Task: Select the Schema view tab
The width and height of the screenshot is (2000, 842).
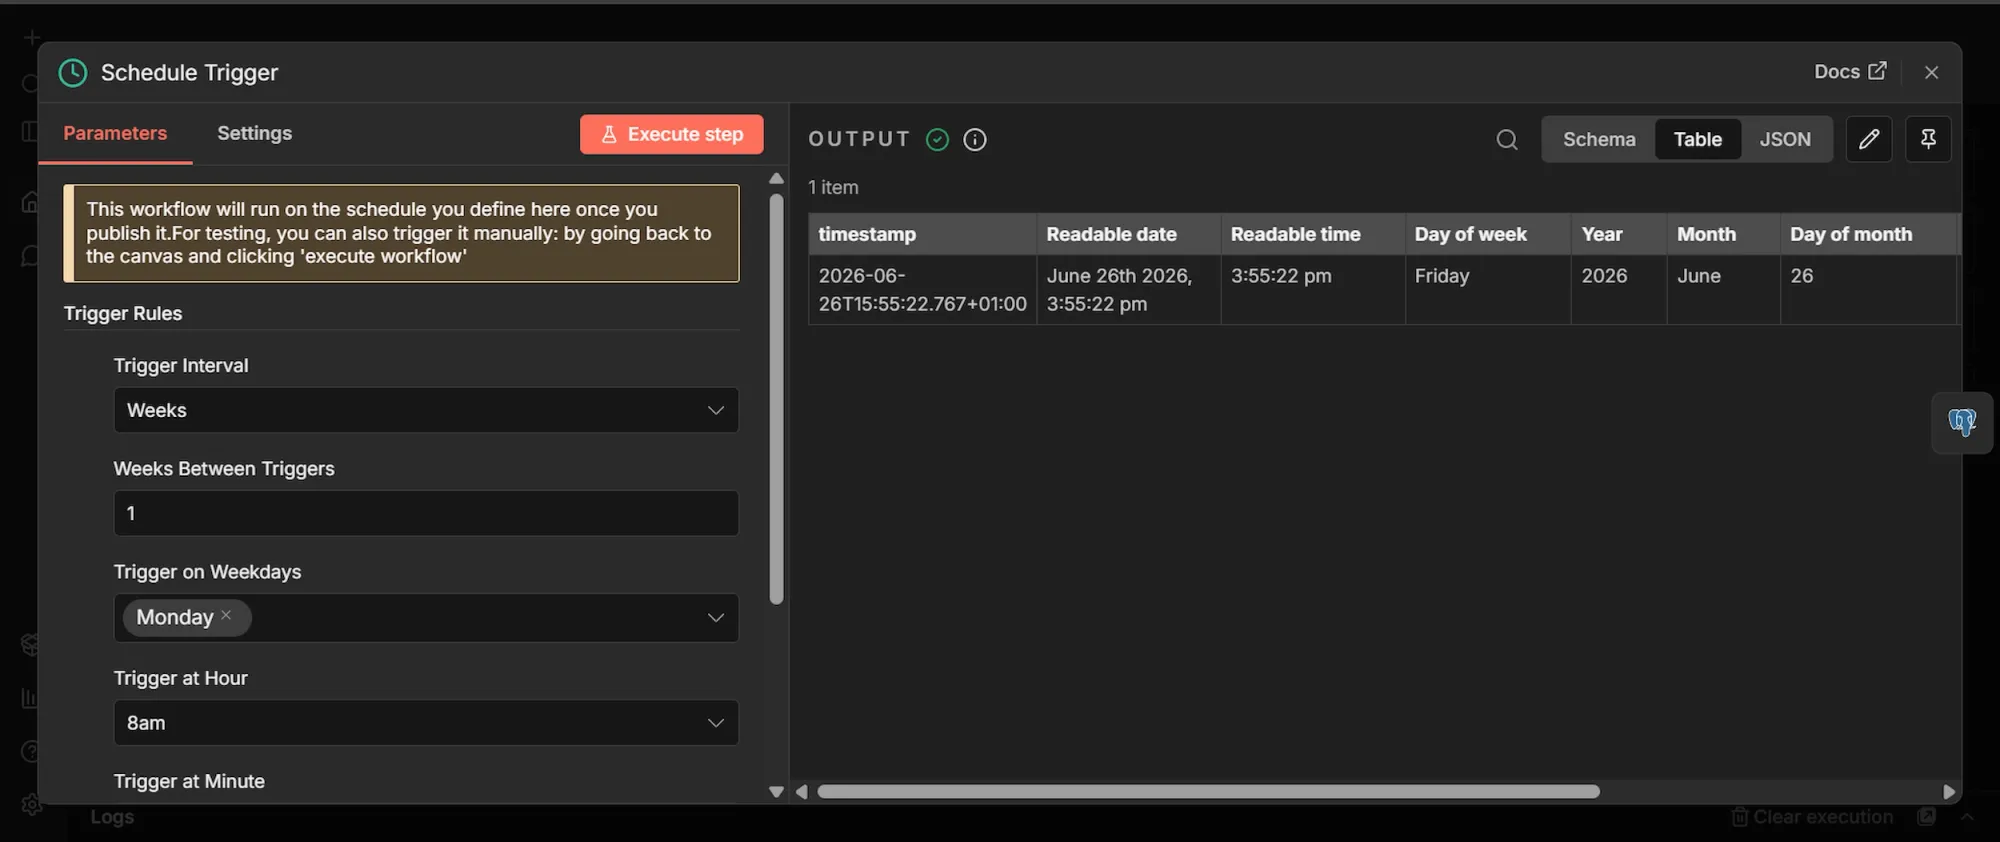Action: [x=1599, y=139]
